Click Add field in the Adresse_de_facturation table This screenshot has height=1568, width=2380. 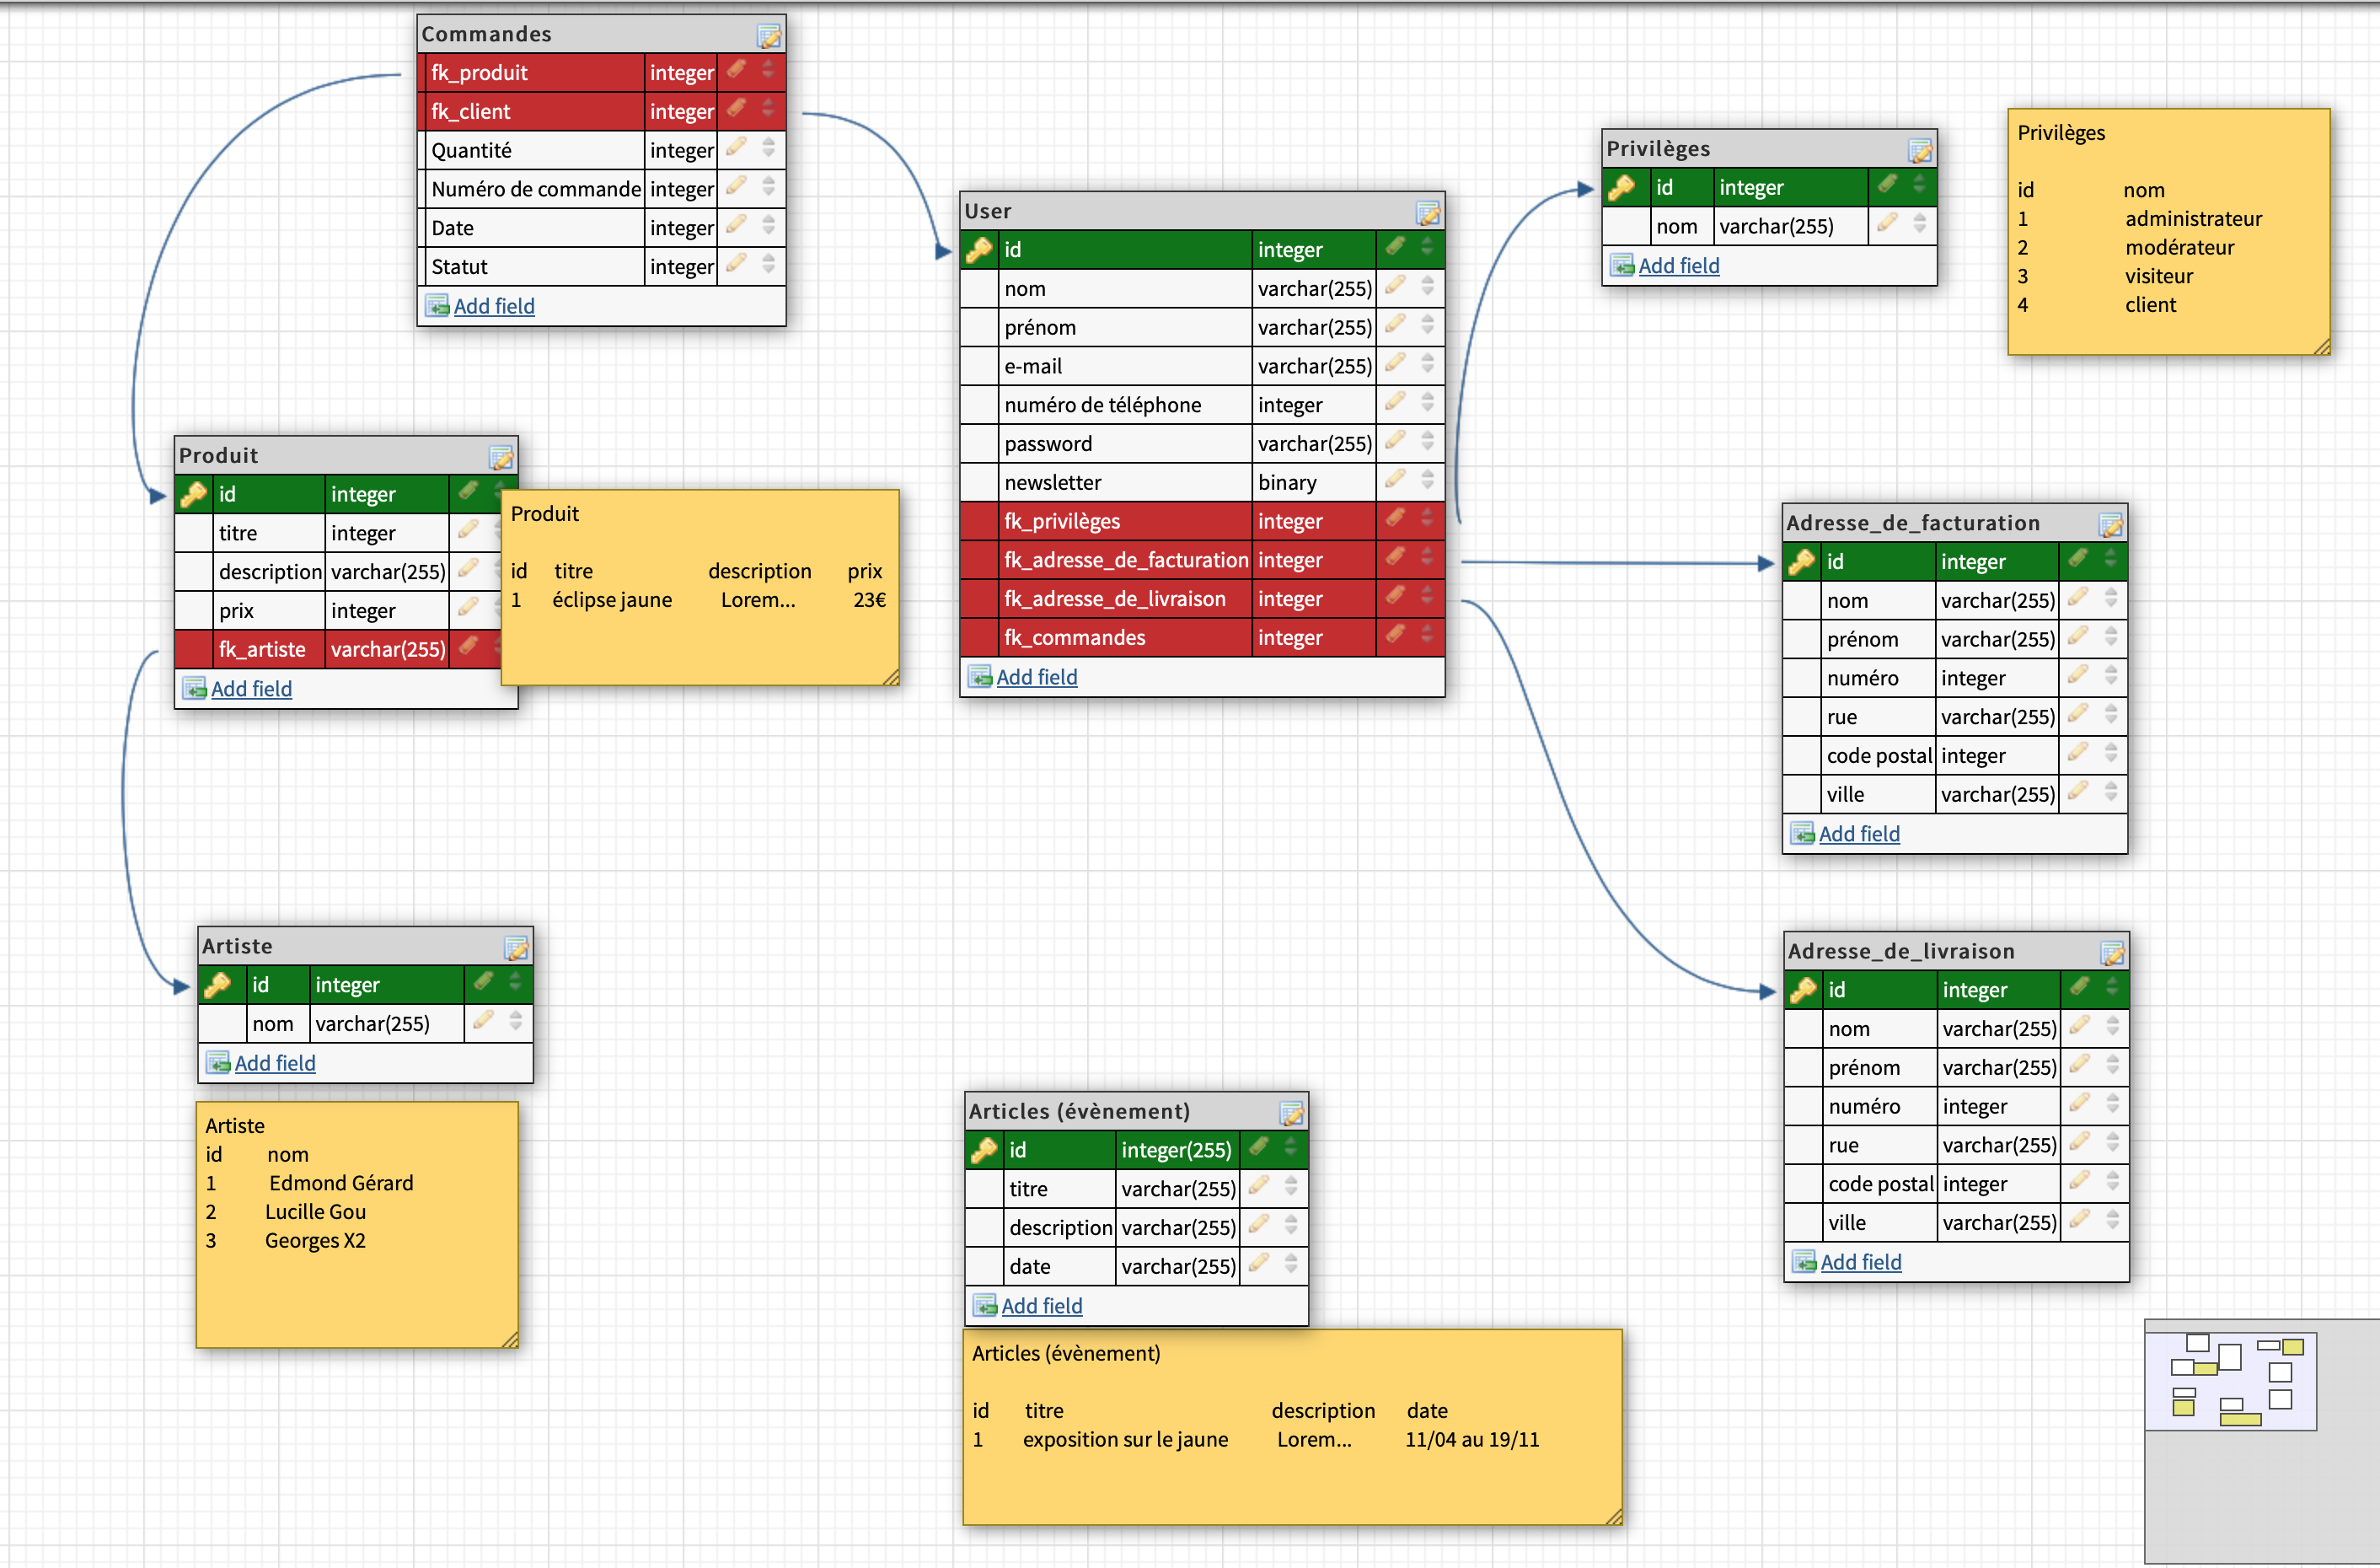(1858, 834)
